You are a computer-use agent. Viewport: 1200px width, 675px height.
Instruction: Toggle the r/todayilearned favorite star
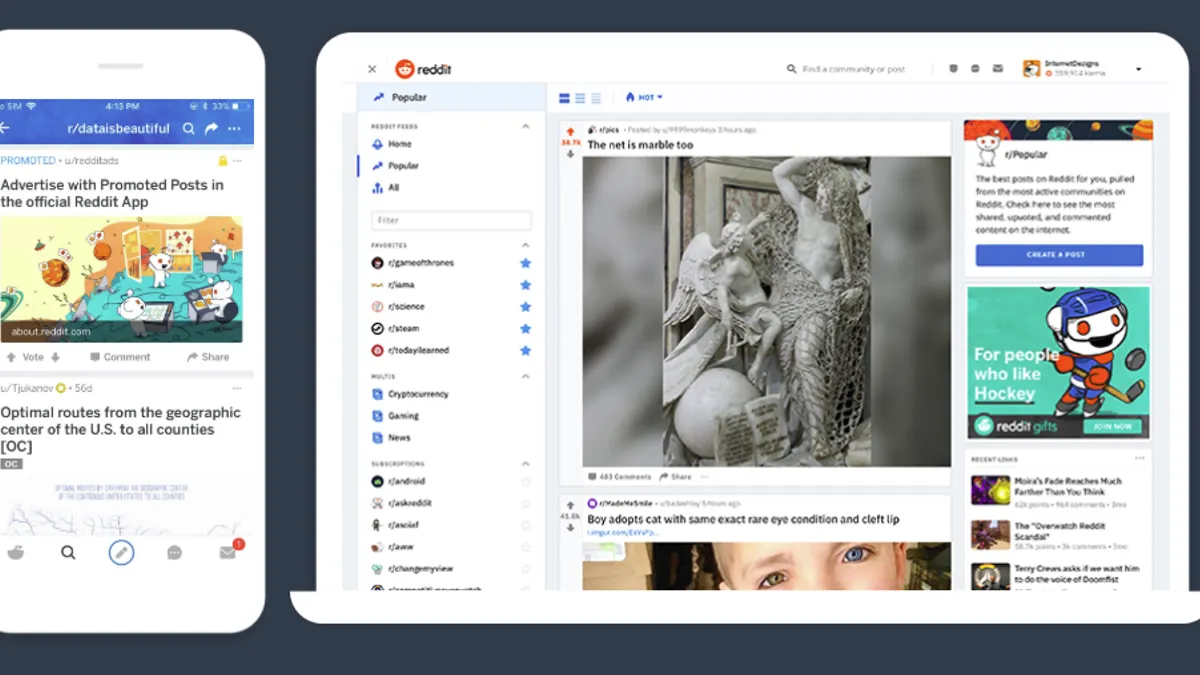click(526, 351)
